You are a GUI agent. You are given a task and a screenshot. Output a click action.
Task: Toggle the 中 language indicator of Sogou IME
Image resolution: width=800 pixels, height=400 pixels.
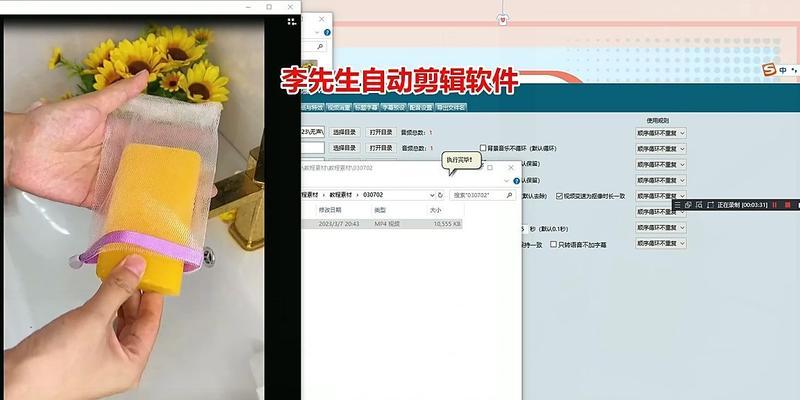click(782, 70)
